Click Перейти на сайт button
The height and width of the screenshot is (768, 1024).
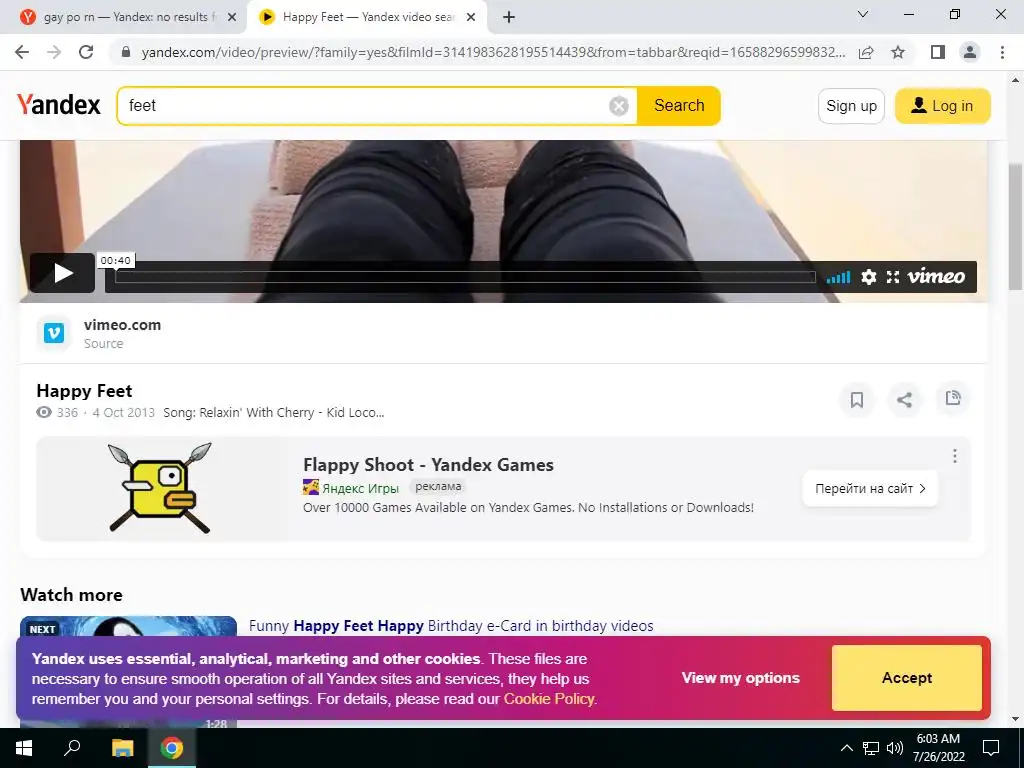click(x=870, y=488)
